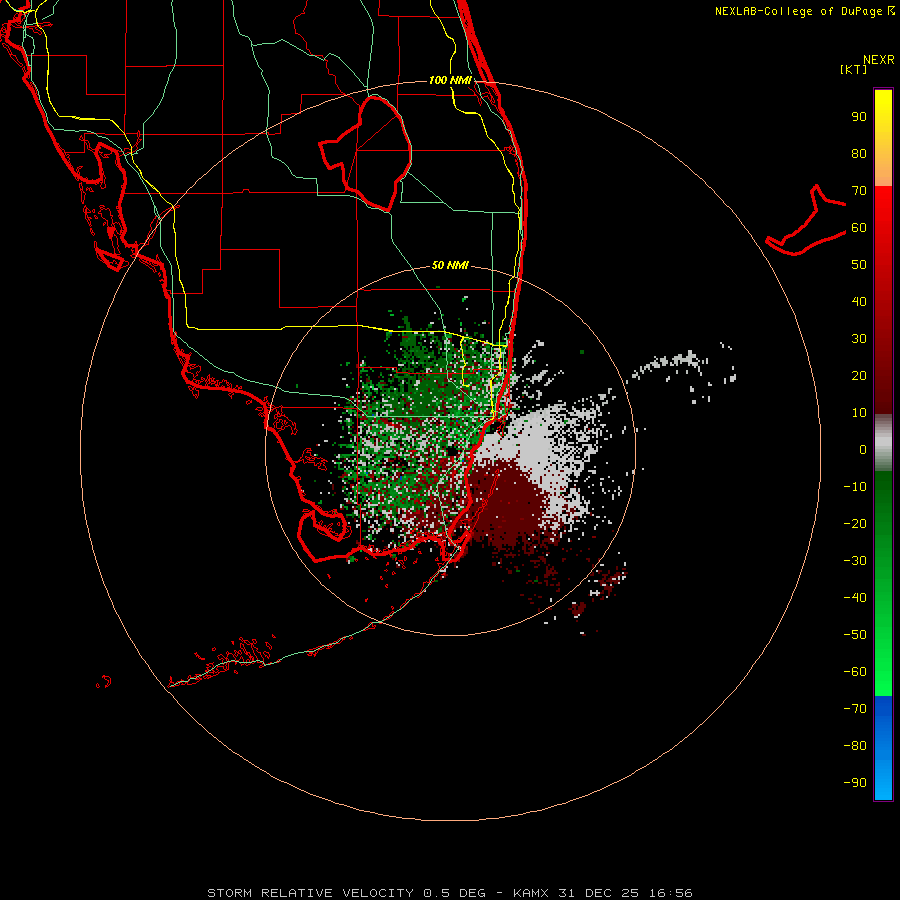Click the positive 40 velocity scale label
The image size is (900, 900).
pyautogui.click(x=859, y=301)
